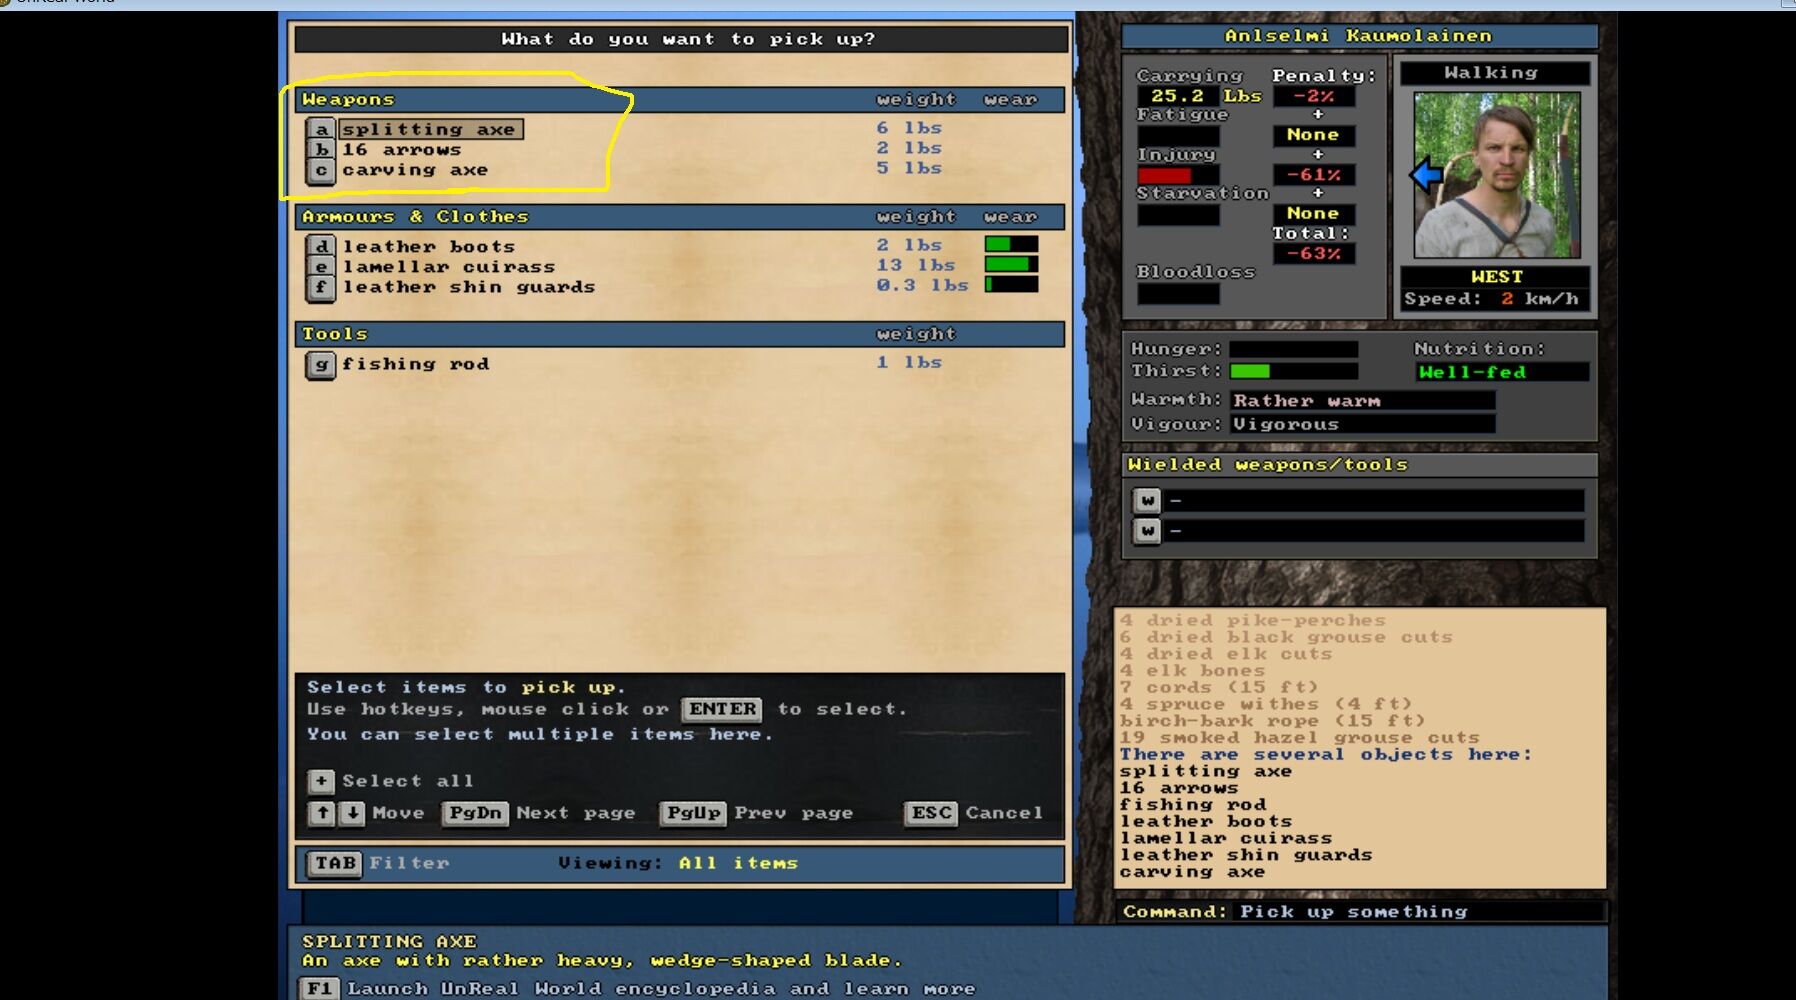Click the WEST facing direction label
The image size is (1796, 1000).
click(1496, 277)
